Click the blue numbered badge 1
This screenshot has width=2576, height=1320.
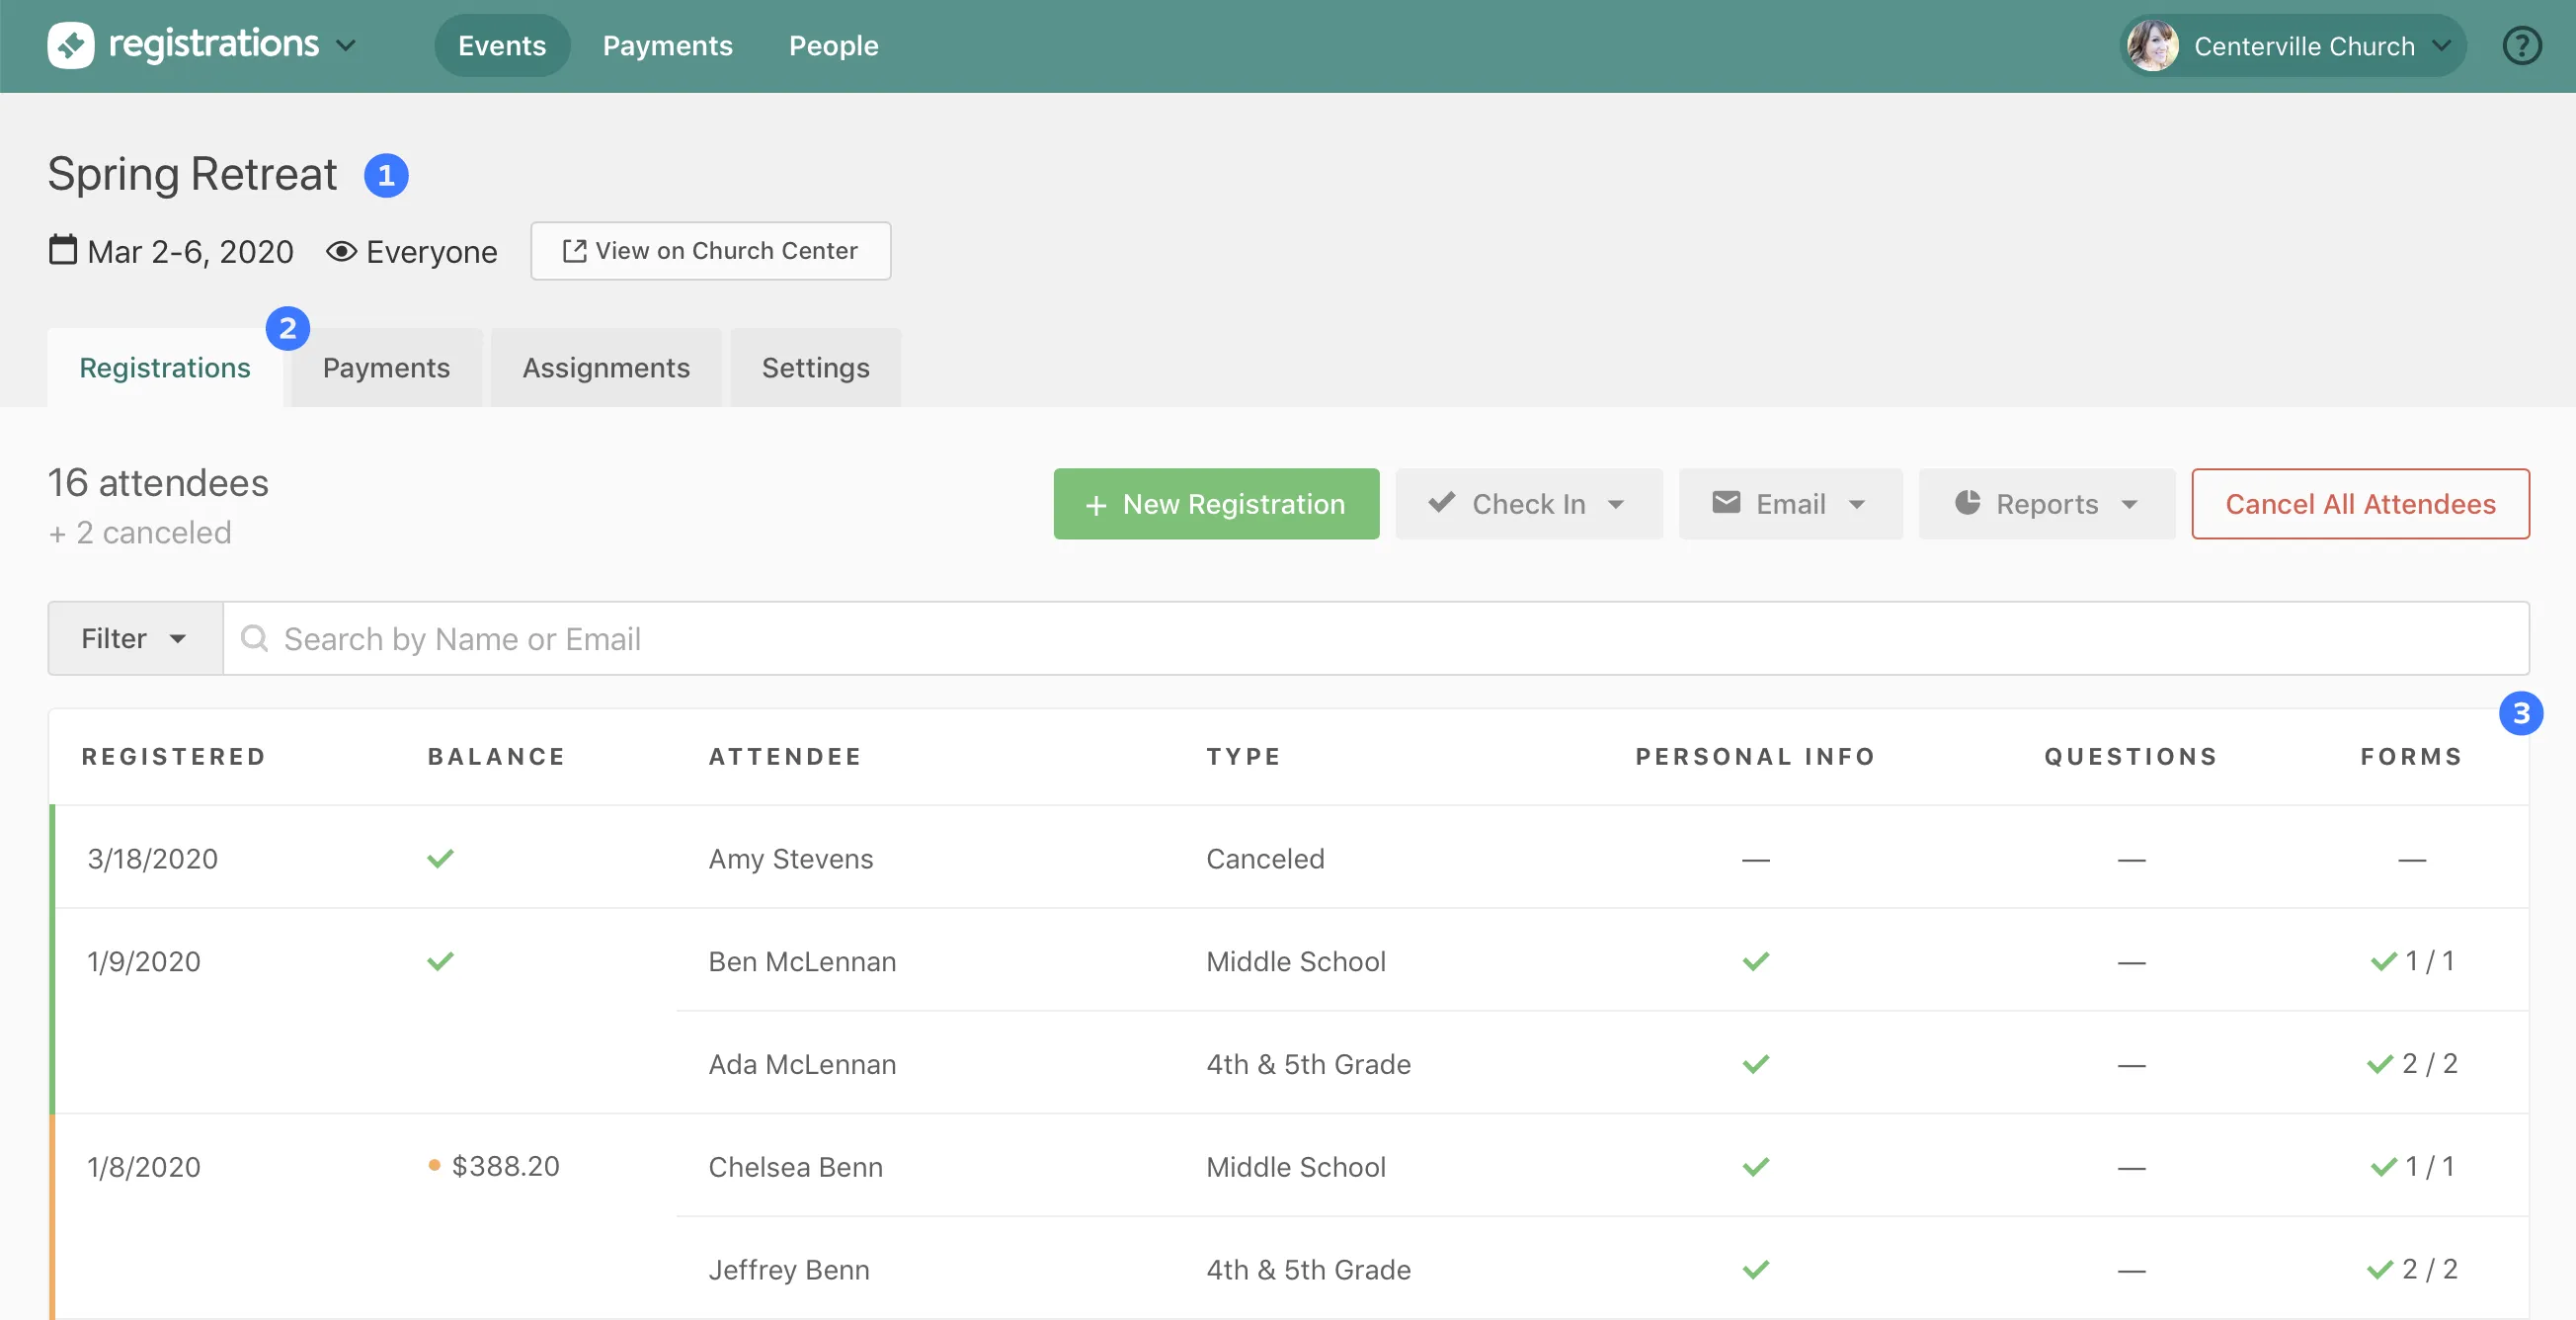(x=386, y=176)
